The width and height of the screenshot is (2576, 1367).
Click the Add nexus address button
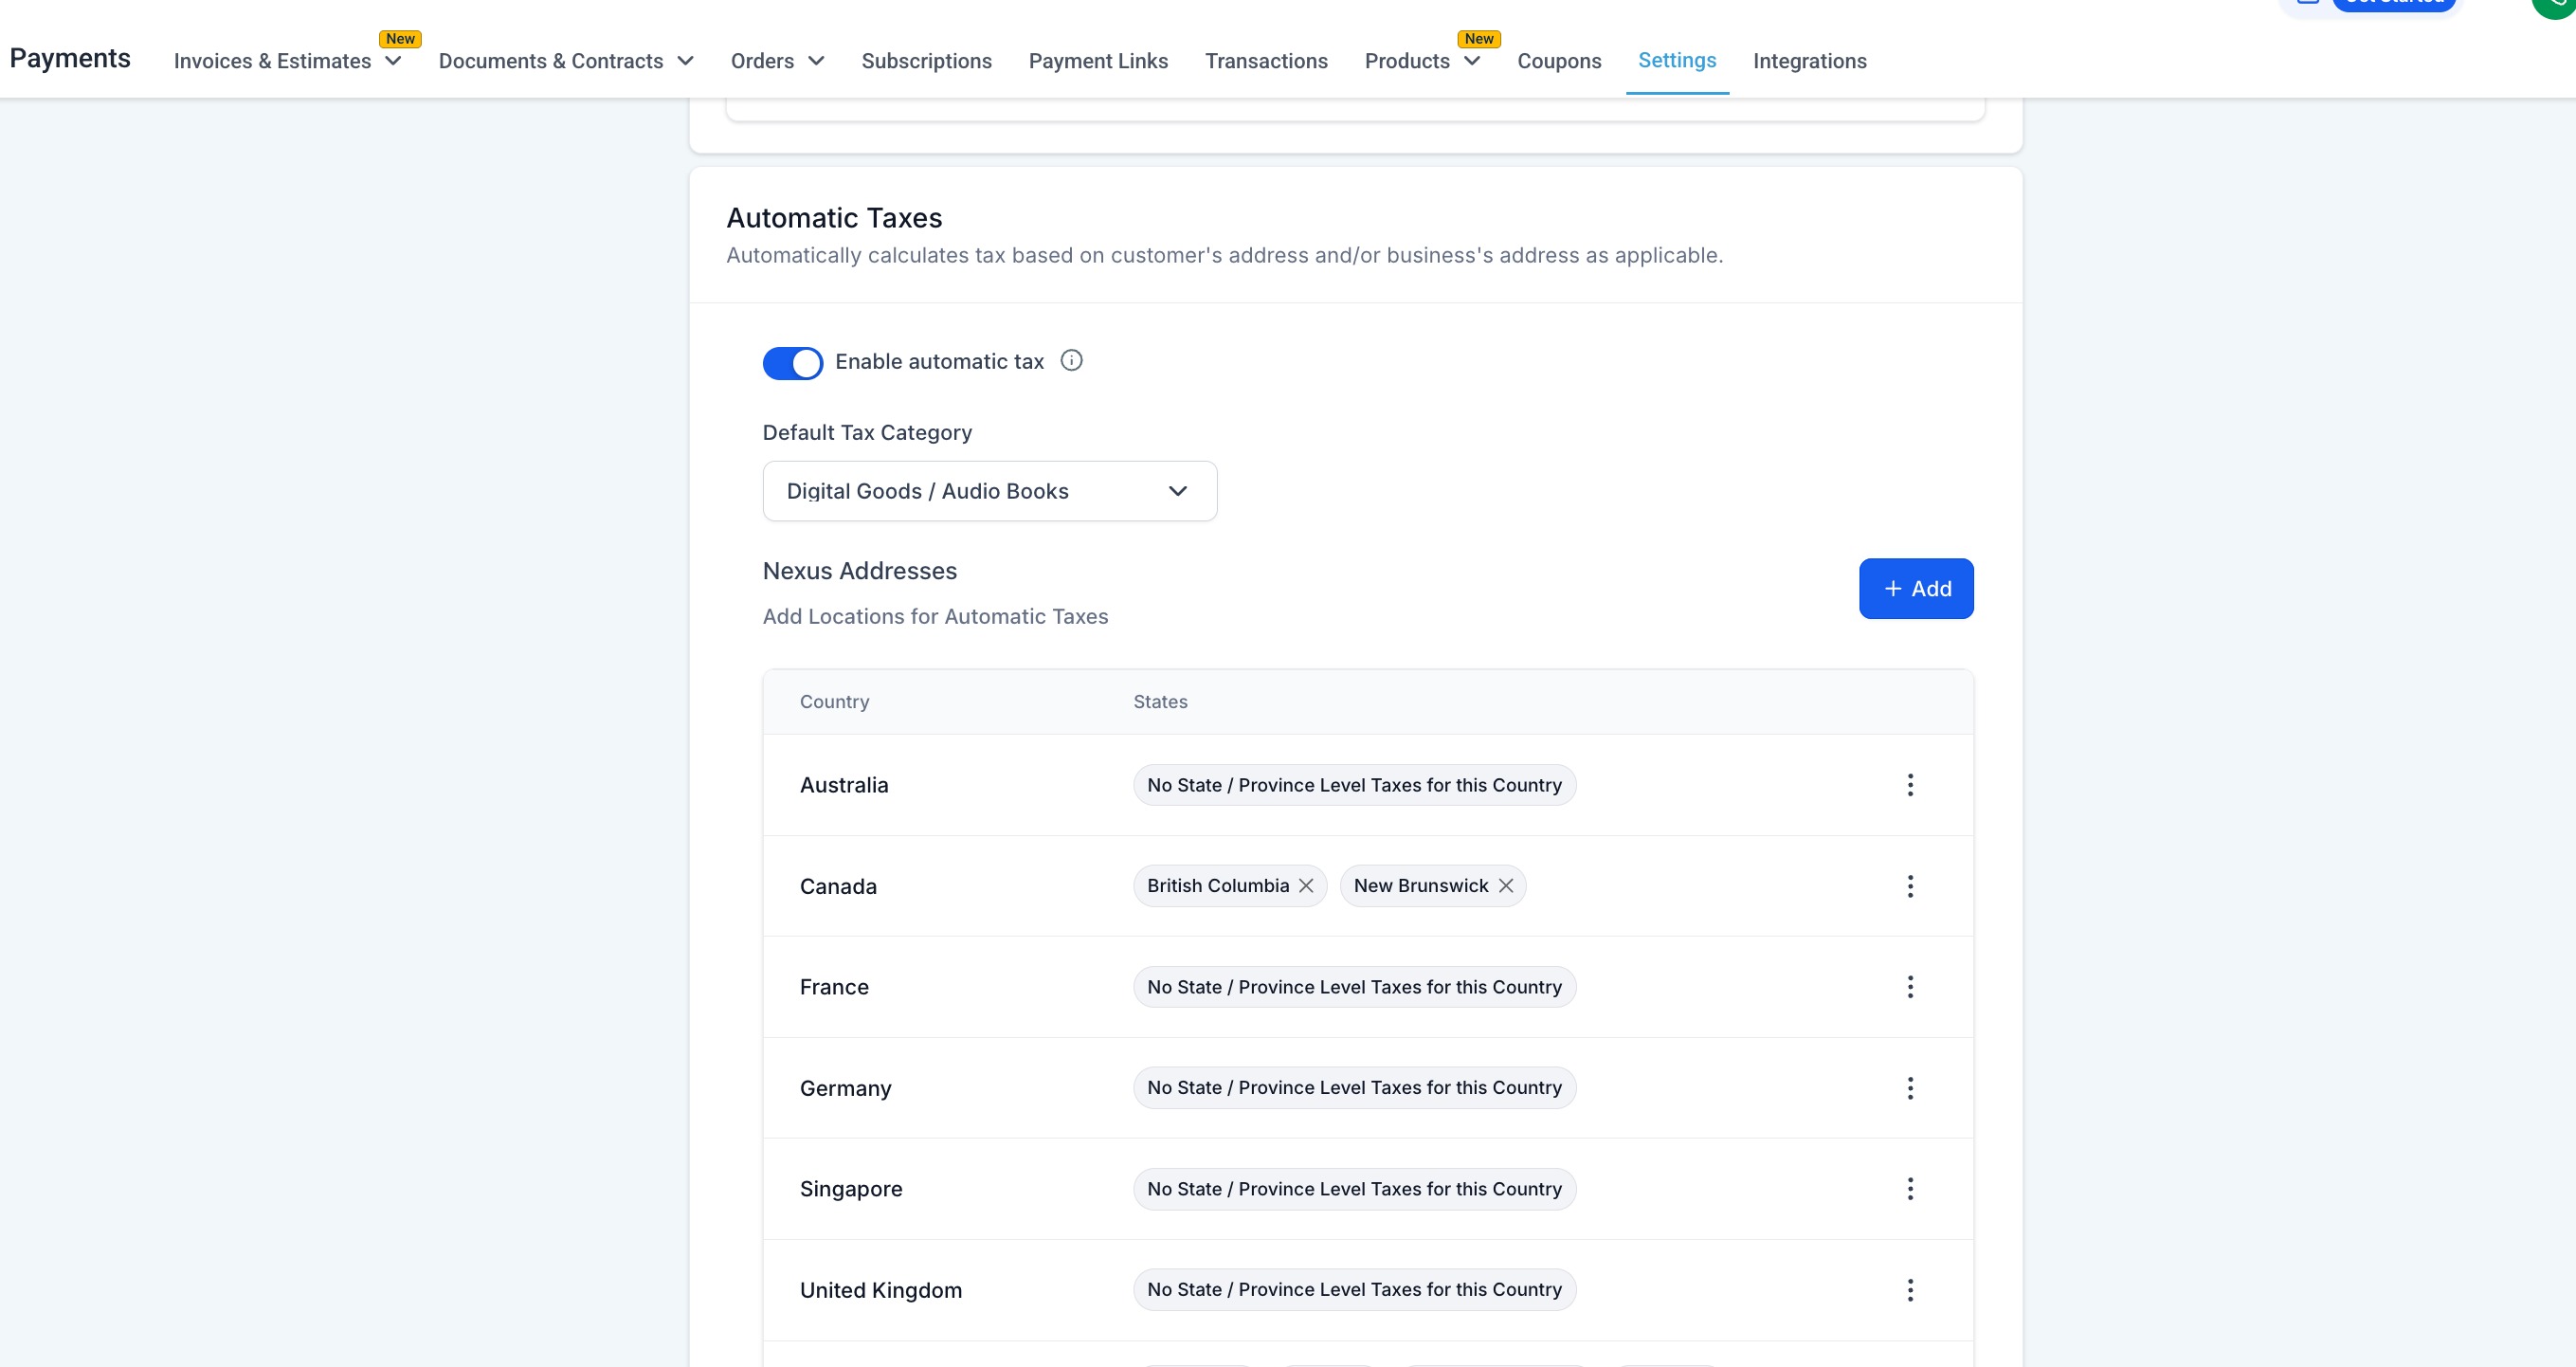[x=1915, y=589]
